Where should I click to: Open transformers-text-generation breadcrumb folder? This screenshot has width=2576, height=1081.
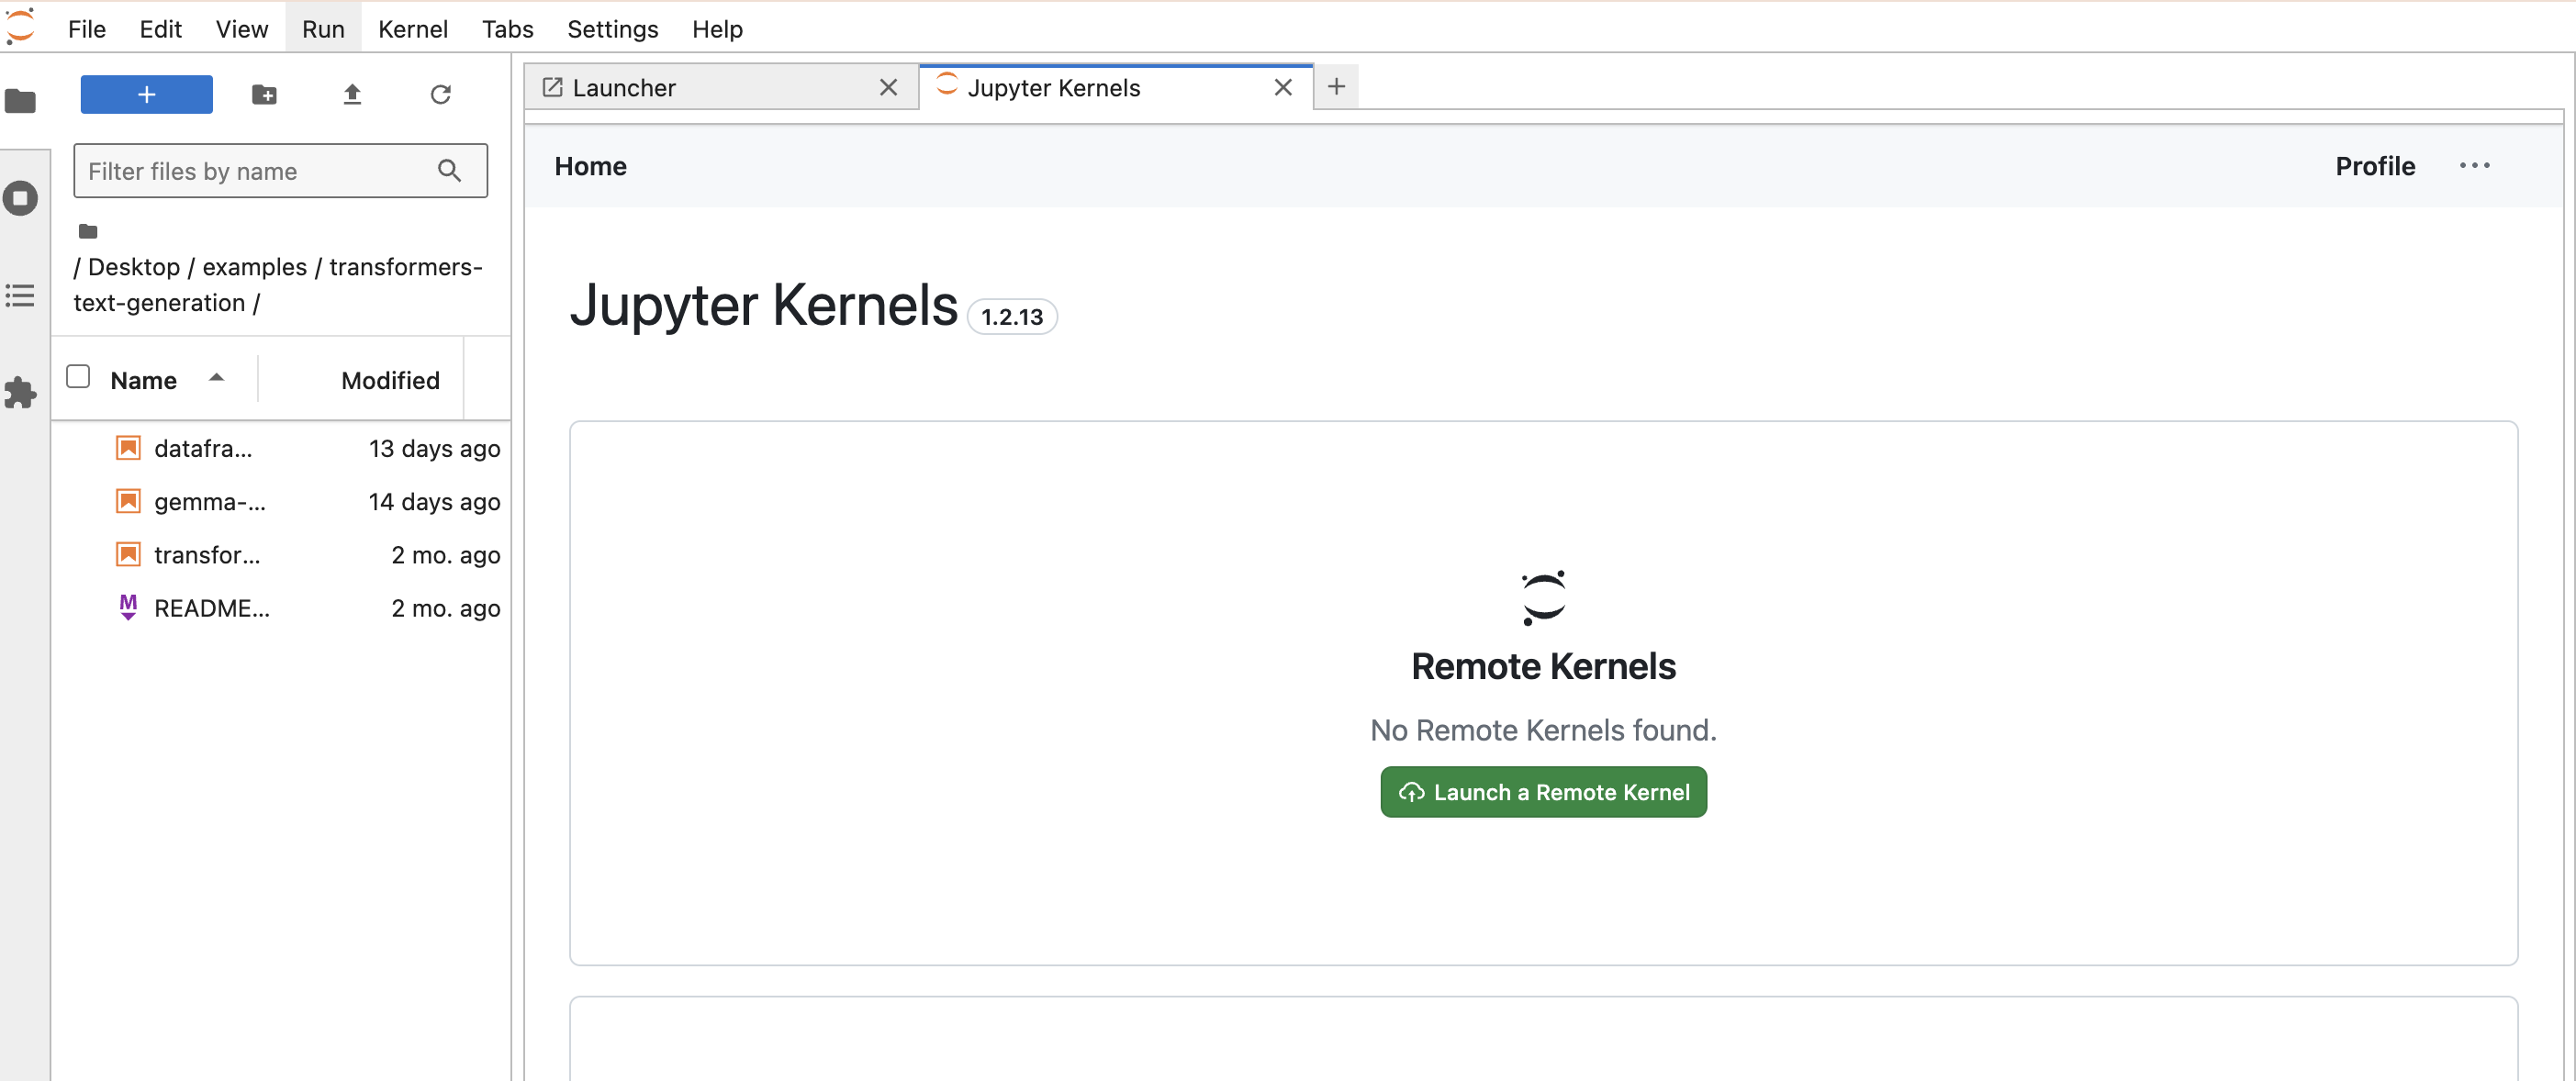[x=278, y=285]
